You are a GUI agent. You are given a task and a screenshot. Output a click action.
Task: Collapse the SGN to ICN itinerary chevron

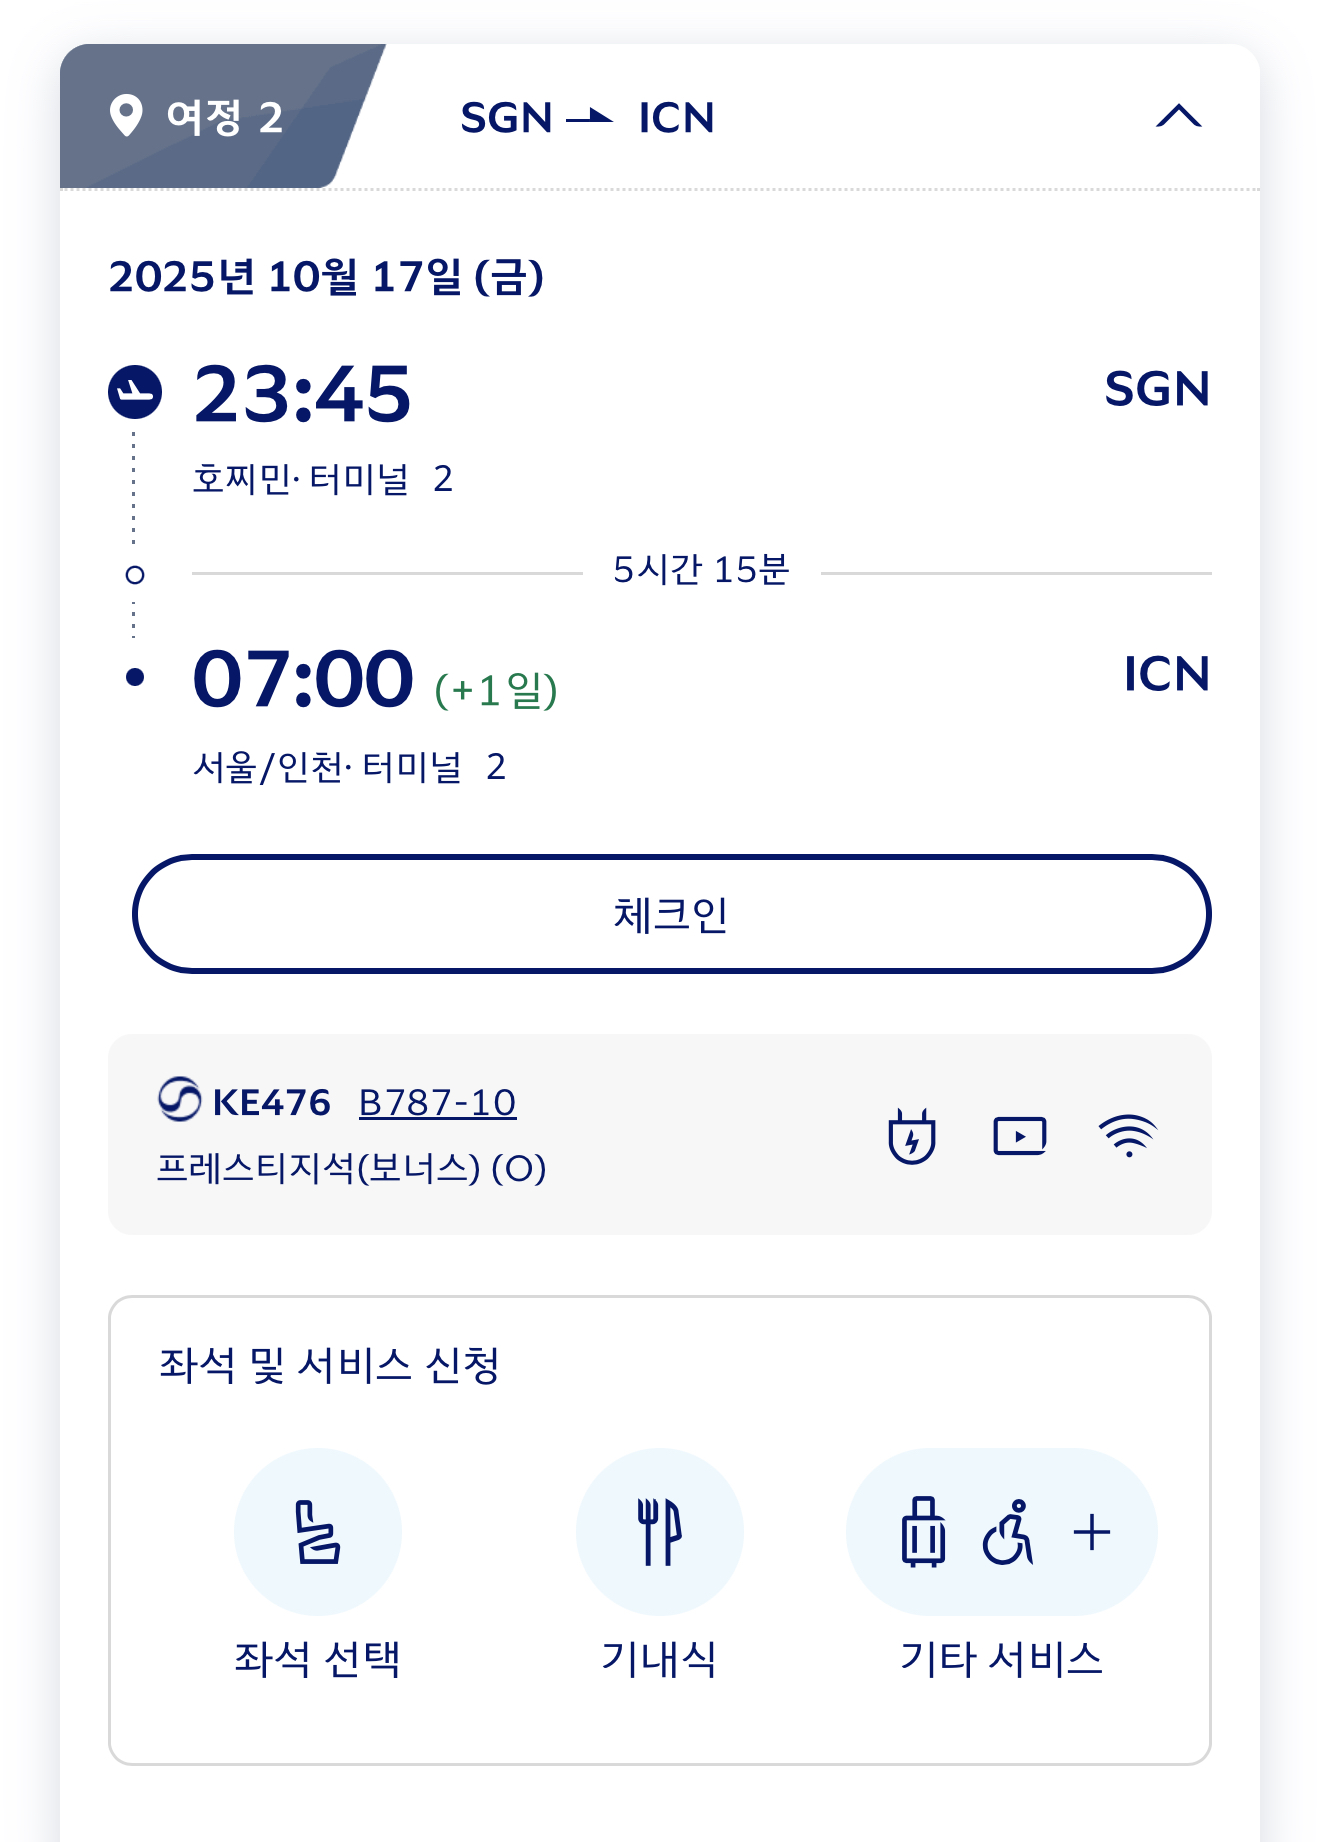point(1178,117)
